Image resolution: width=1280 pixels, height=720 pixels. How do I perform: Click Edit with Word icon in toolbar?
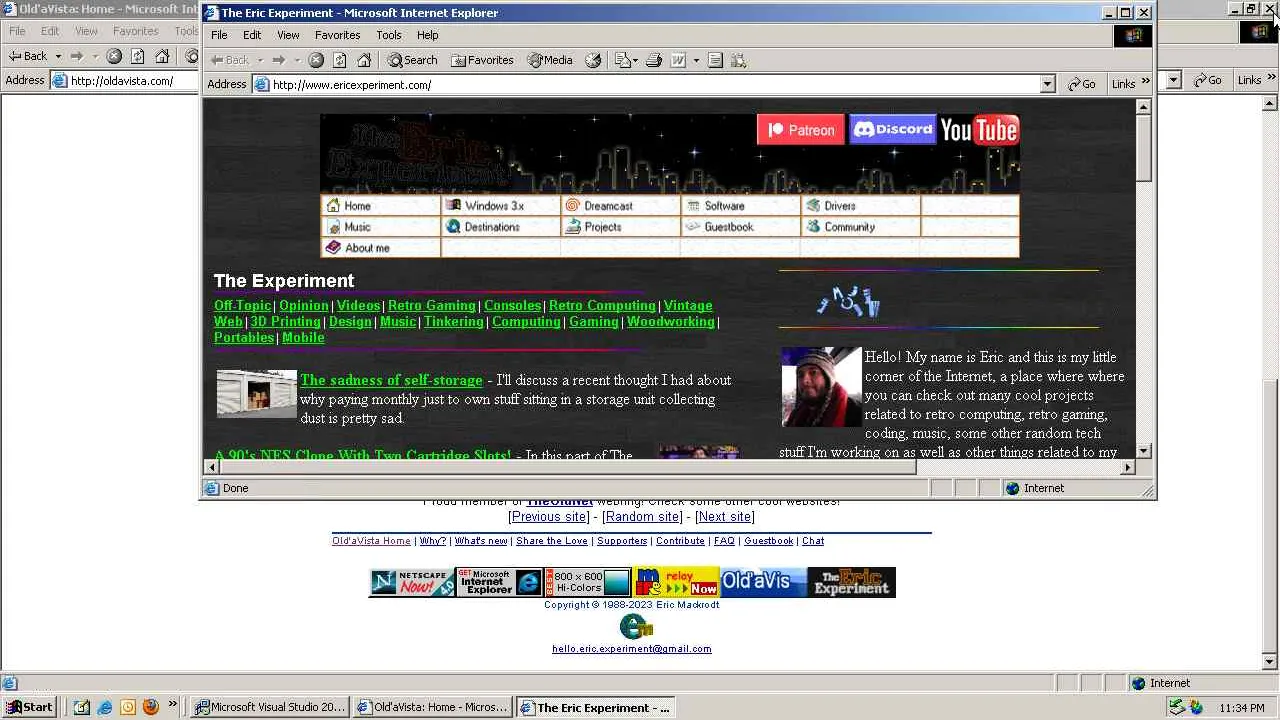678,60
